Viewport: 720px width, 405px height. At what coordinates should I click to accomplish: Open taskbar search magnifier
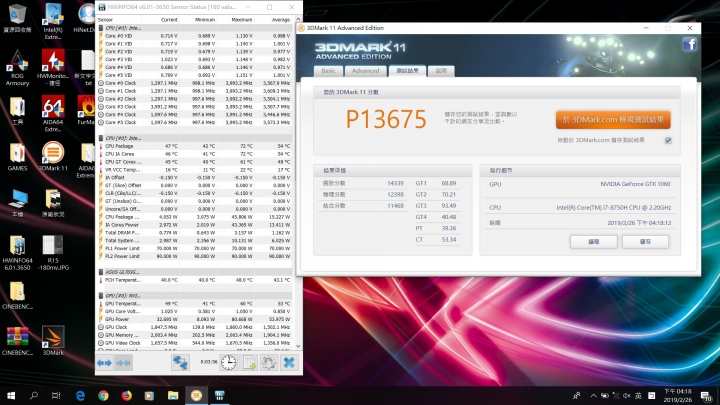[x=34, y=395]
